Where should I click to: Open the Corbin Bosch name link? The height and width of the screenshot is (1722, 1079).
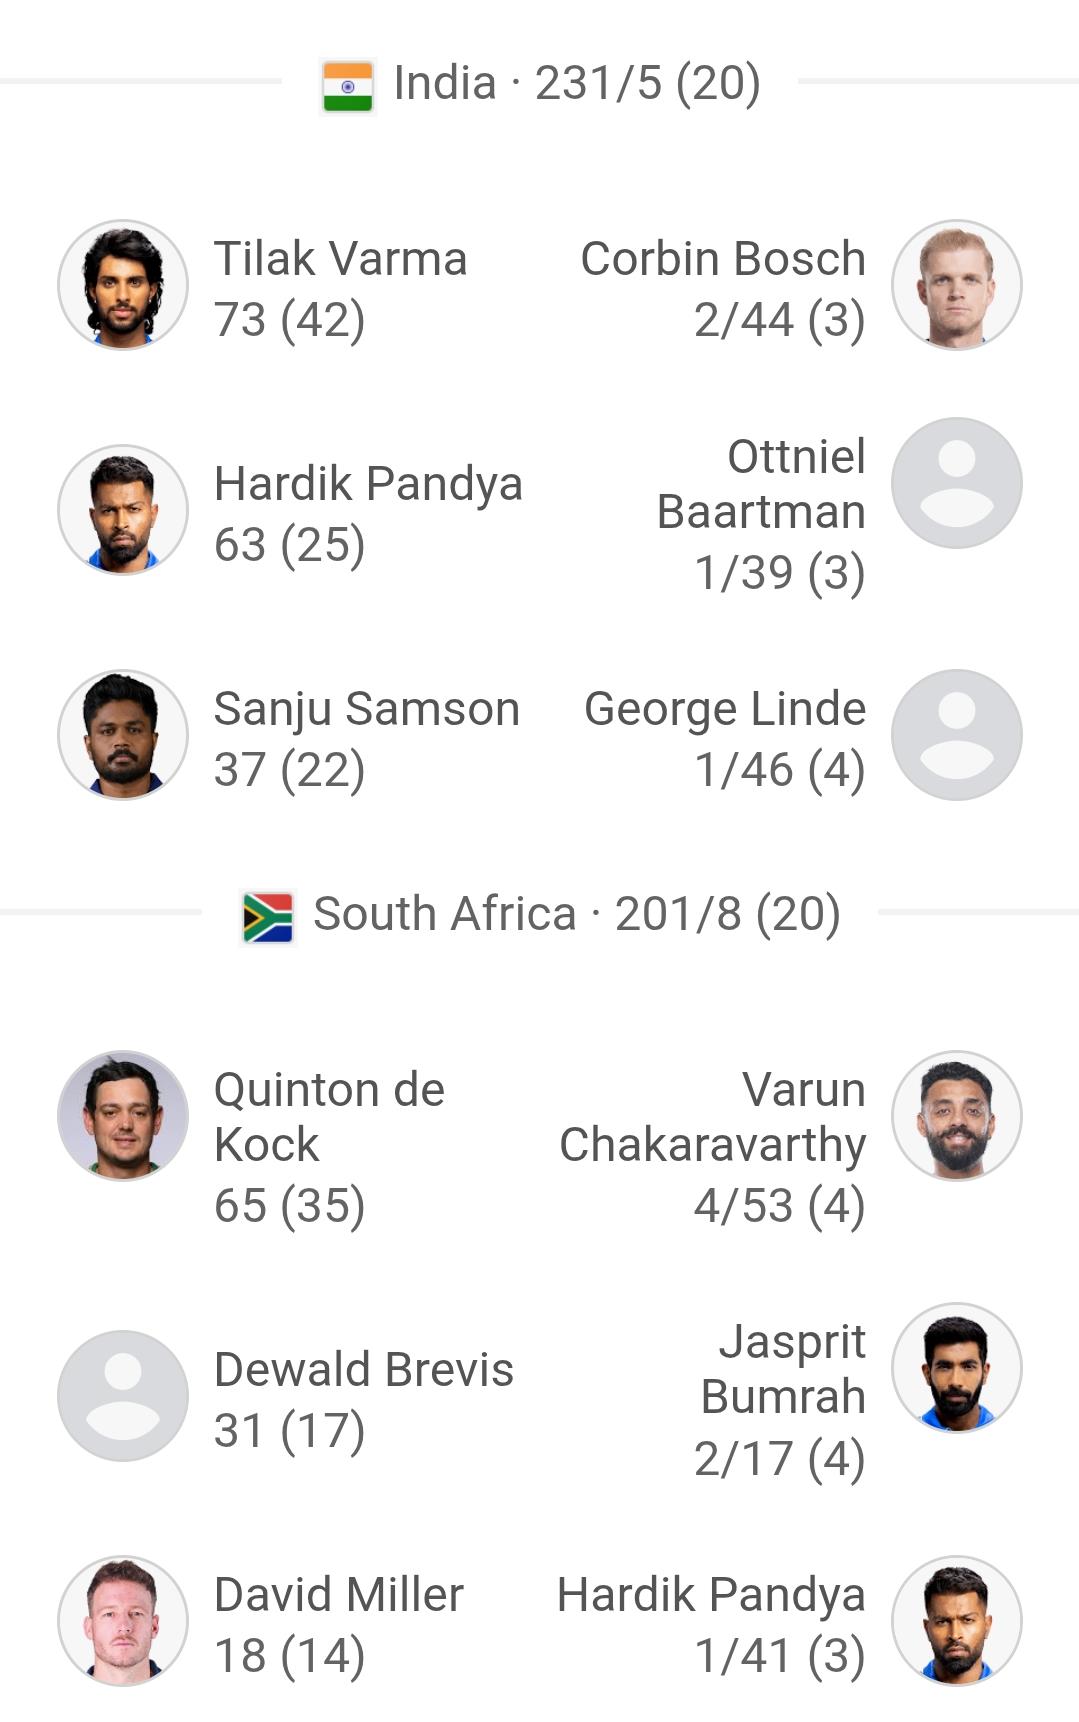722,259
